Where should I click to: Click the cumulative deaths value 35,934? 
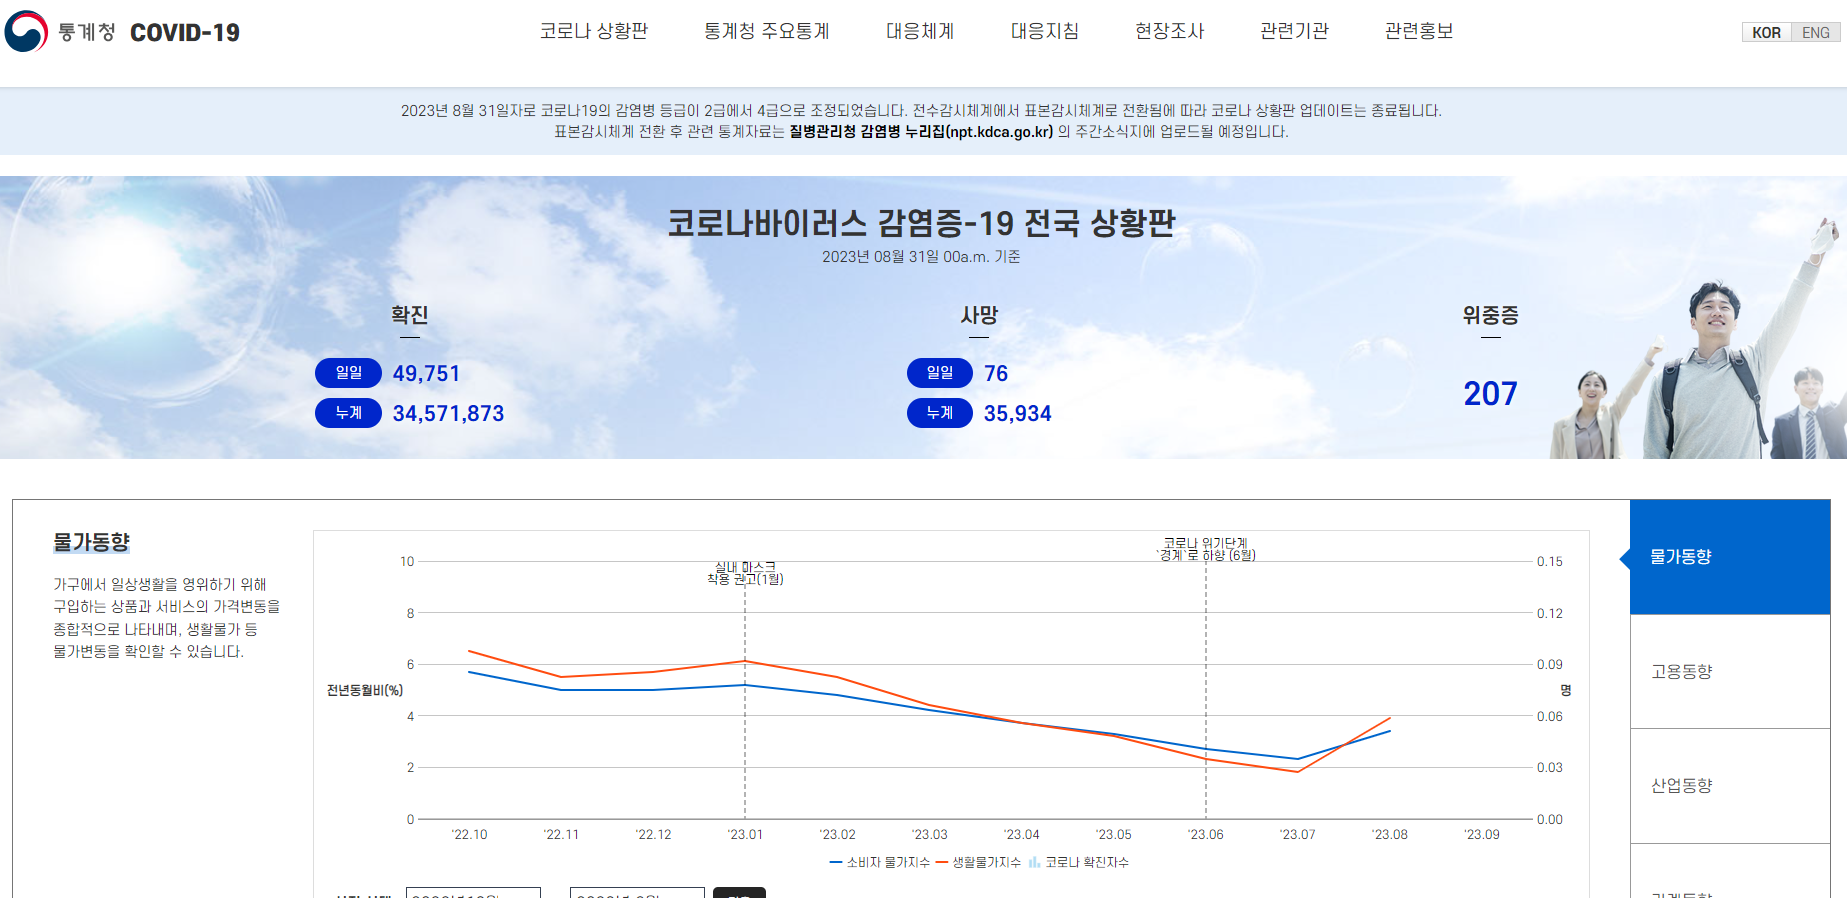click(x=1018, y=414)
